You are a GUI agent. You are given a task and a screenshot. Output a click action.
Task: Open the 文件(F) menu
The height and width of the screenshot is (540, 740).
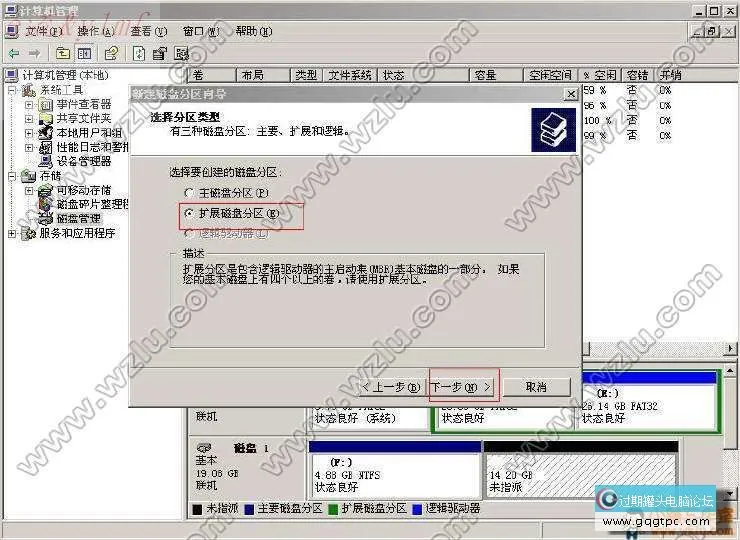(43, 31)
